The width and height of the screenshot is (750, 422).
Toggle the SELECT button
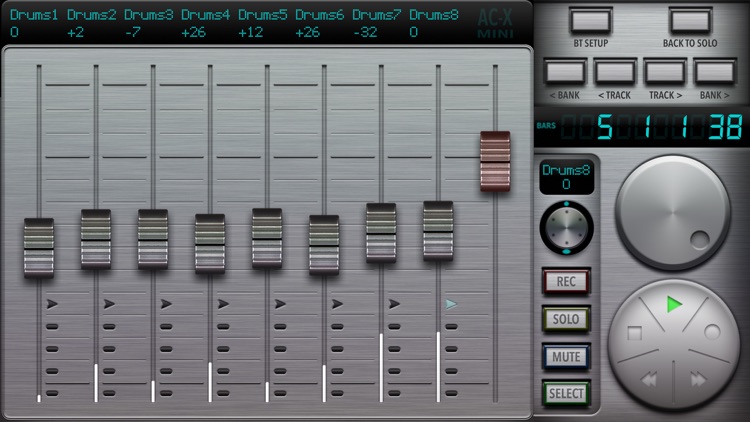coord(566,394)
